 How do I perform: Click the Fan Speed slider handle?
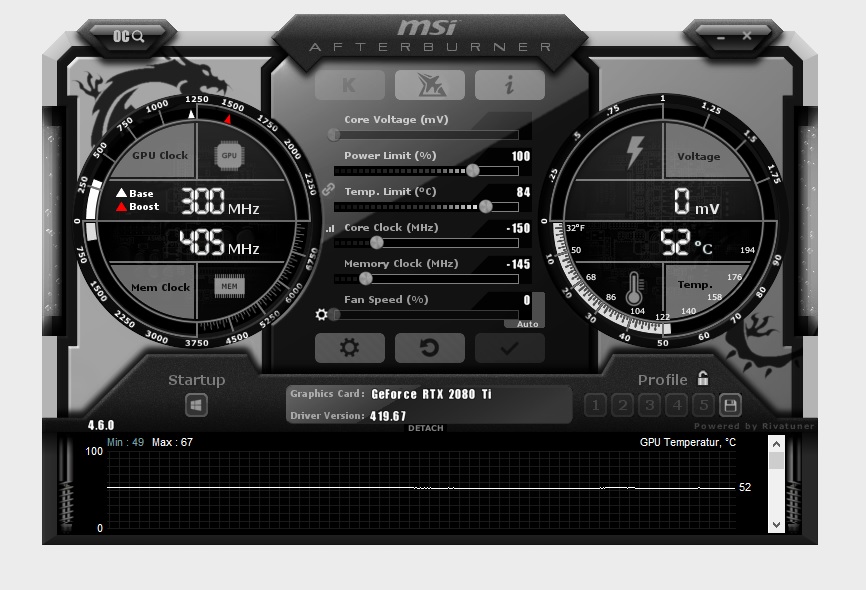tap(335, 315)
